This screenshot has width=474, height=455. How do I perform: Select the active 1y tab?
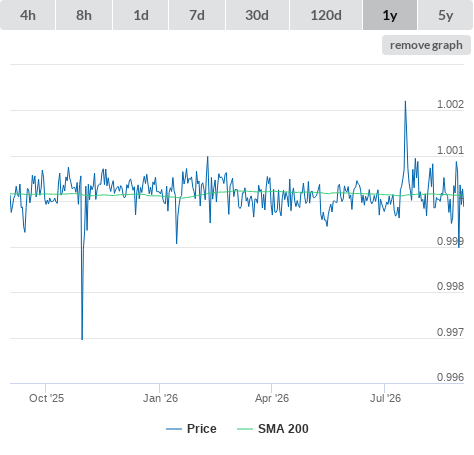(390, 15)
